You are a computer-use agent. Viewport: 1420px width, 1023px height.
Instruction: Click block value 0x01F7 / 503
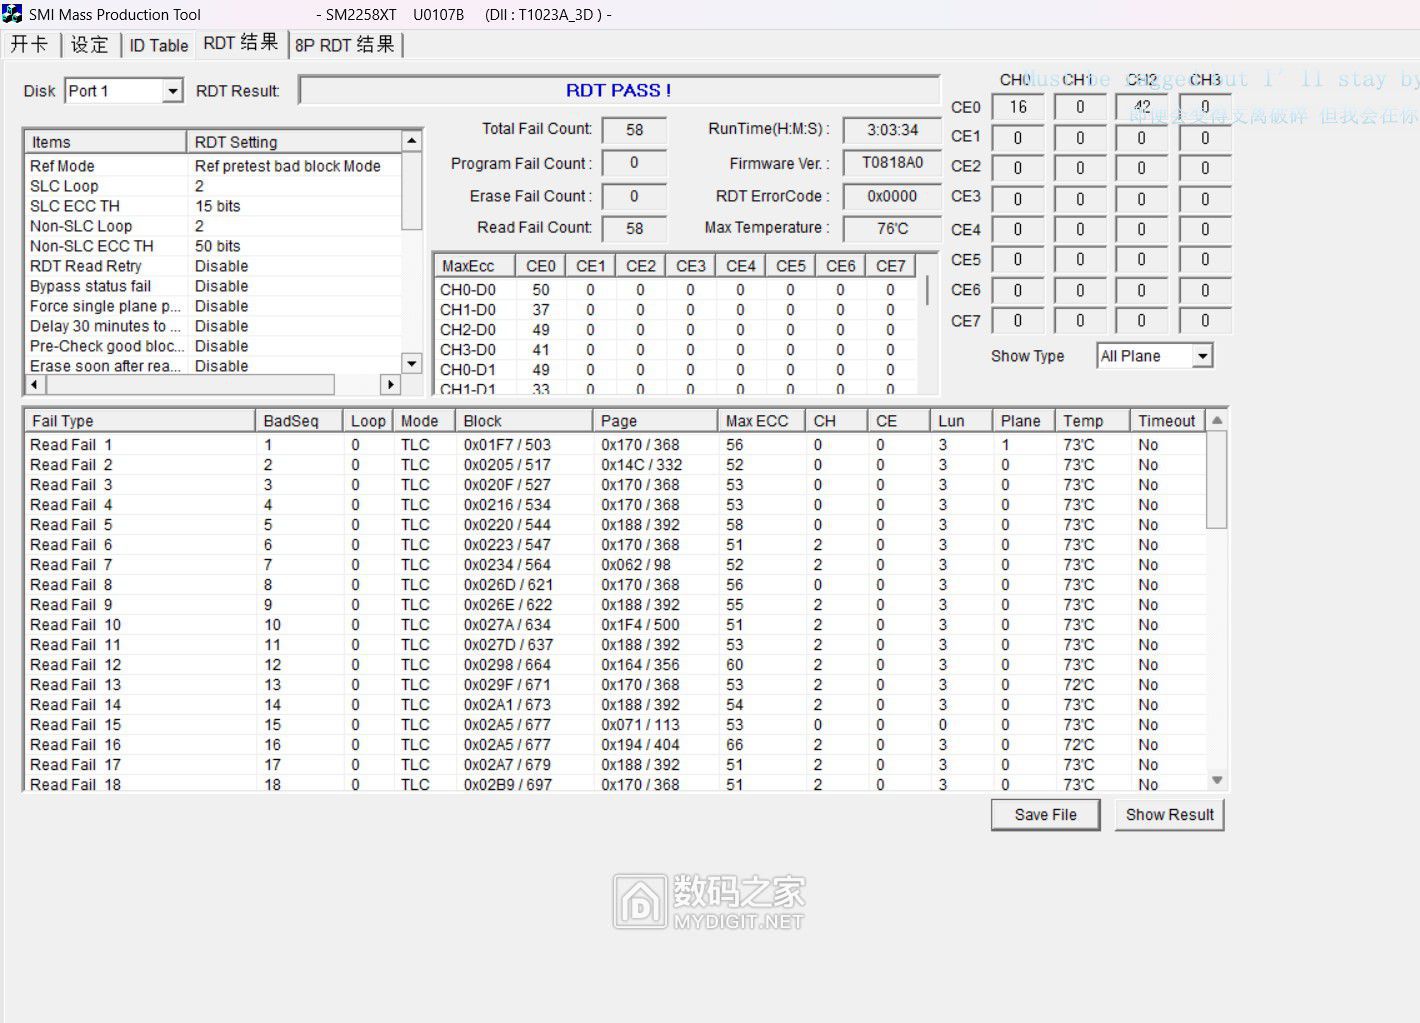[507, 445]
